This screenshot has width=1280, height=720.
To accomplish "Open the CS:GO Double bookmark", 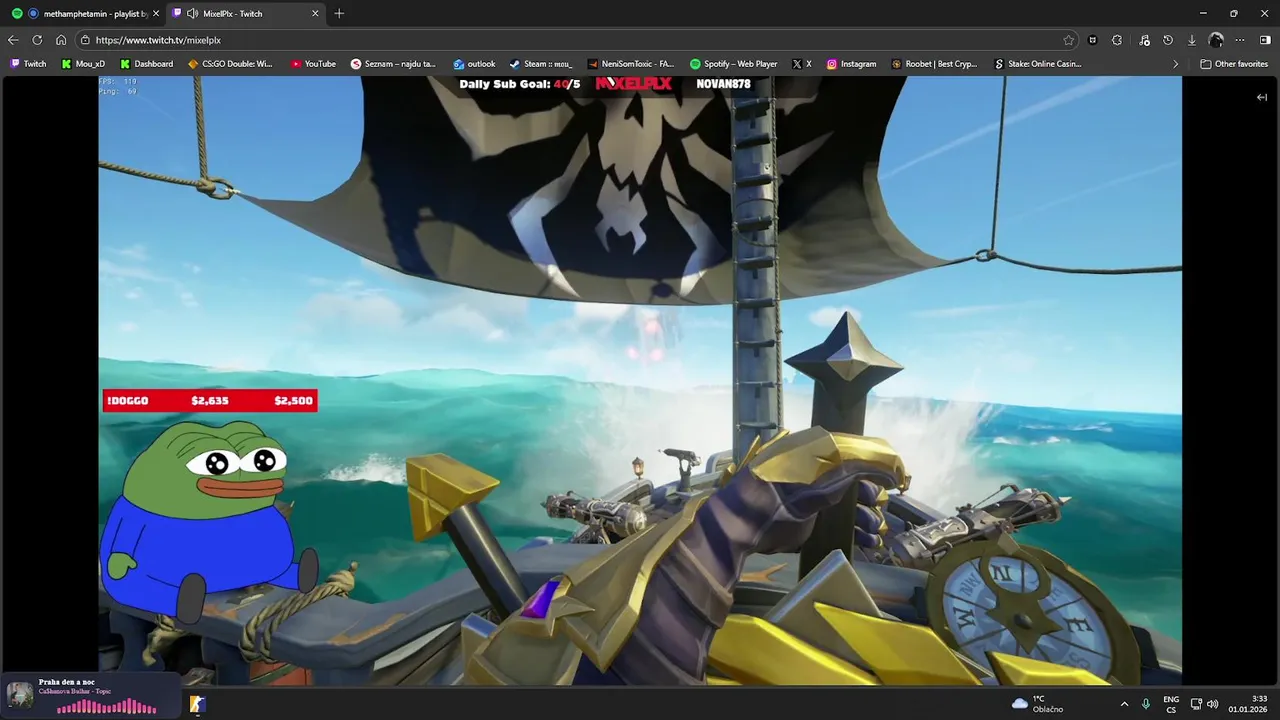I will click(230, 64).
